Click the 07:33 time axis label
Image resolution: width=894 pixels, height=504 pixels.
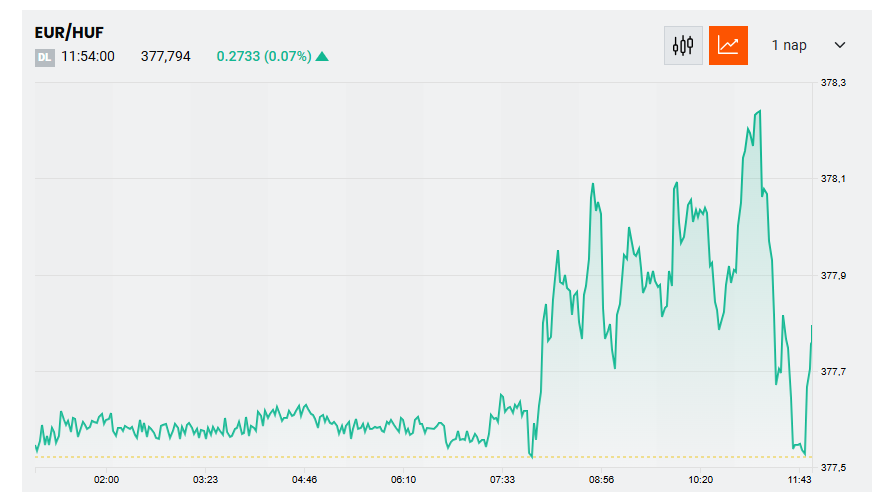pos(503,480)
